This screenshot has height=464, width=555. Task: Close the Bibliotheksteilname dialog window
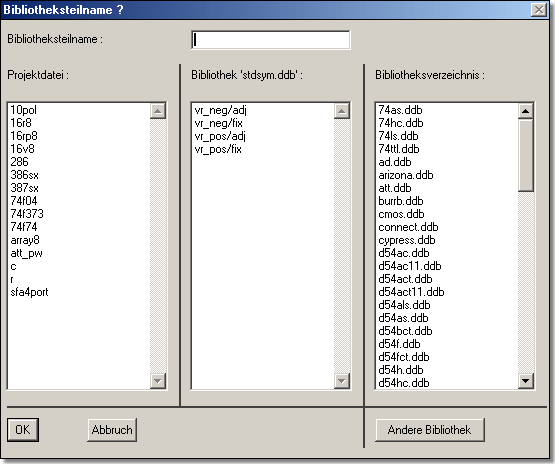click(x=539, y=10)
